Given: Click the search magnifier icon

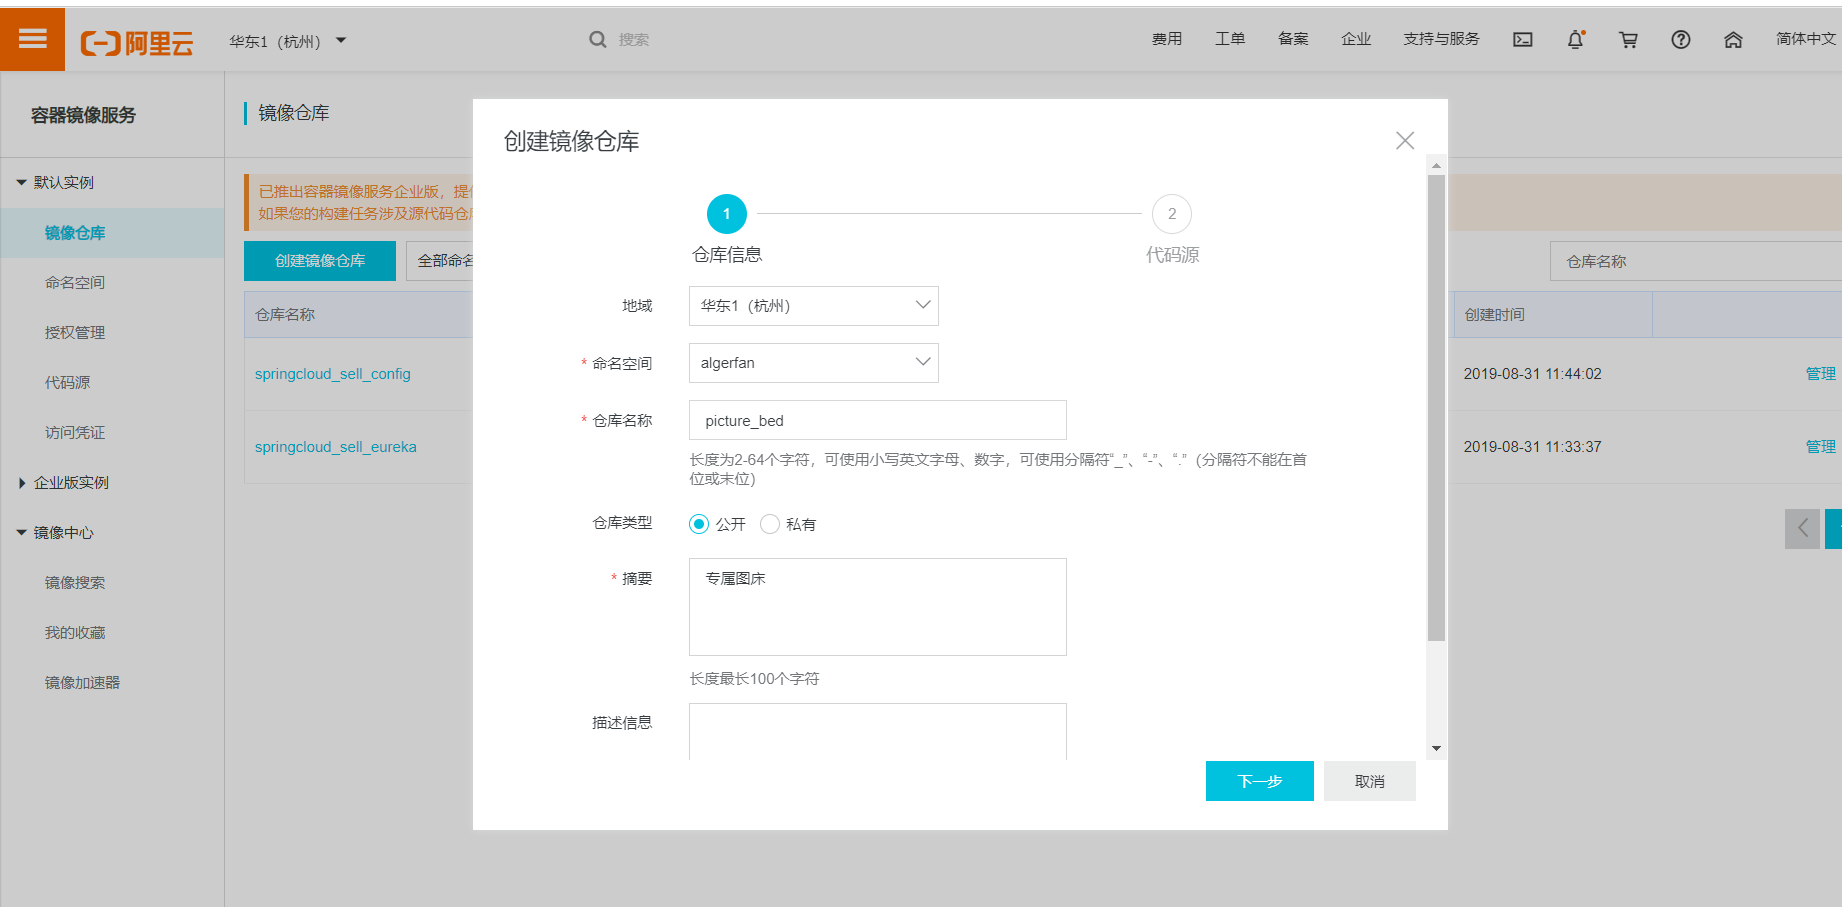Looking at the screenshot, I should click(x=598, y=39).
